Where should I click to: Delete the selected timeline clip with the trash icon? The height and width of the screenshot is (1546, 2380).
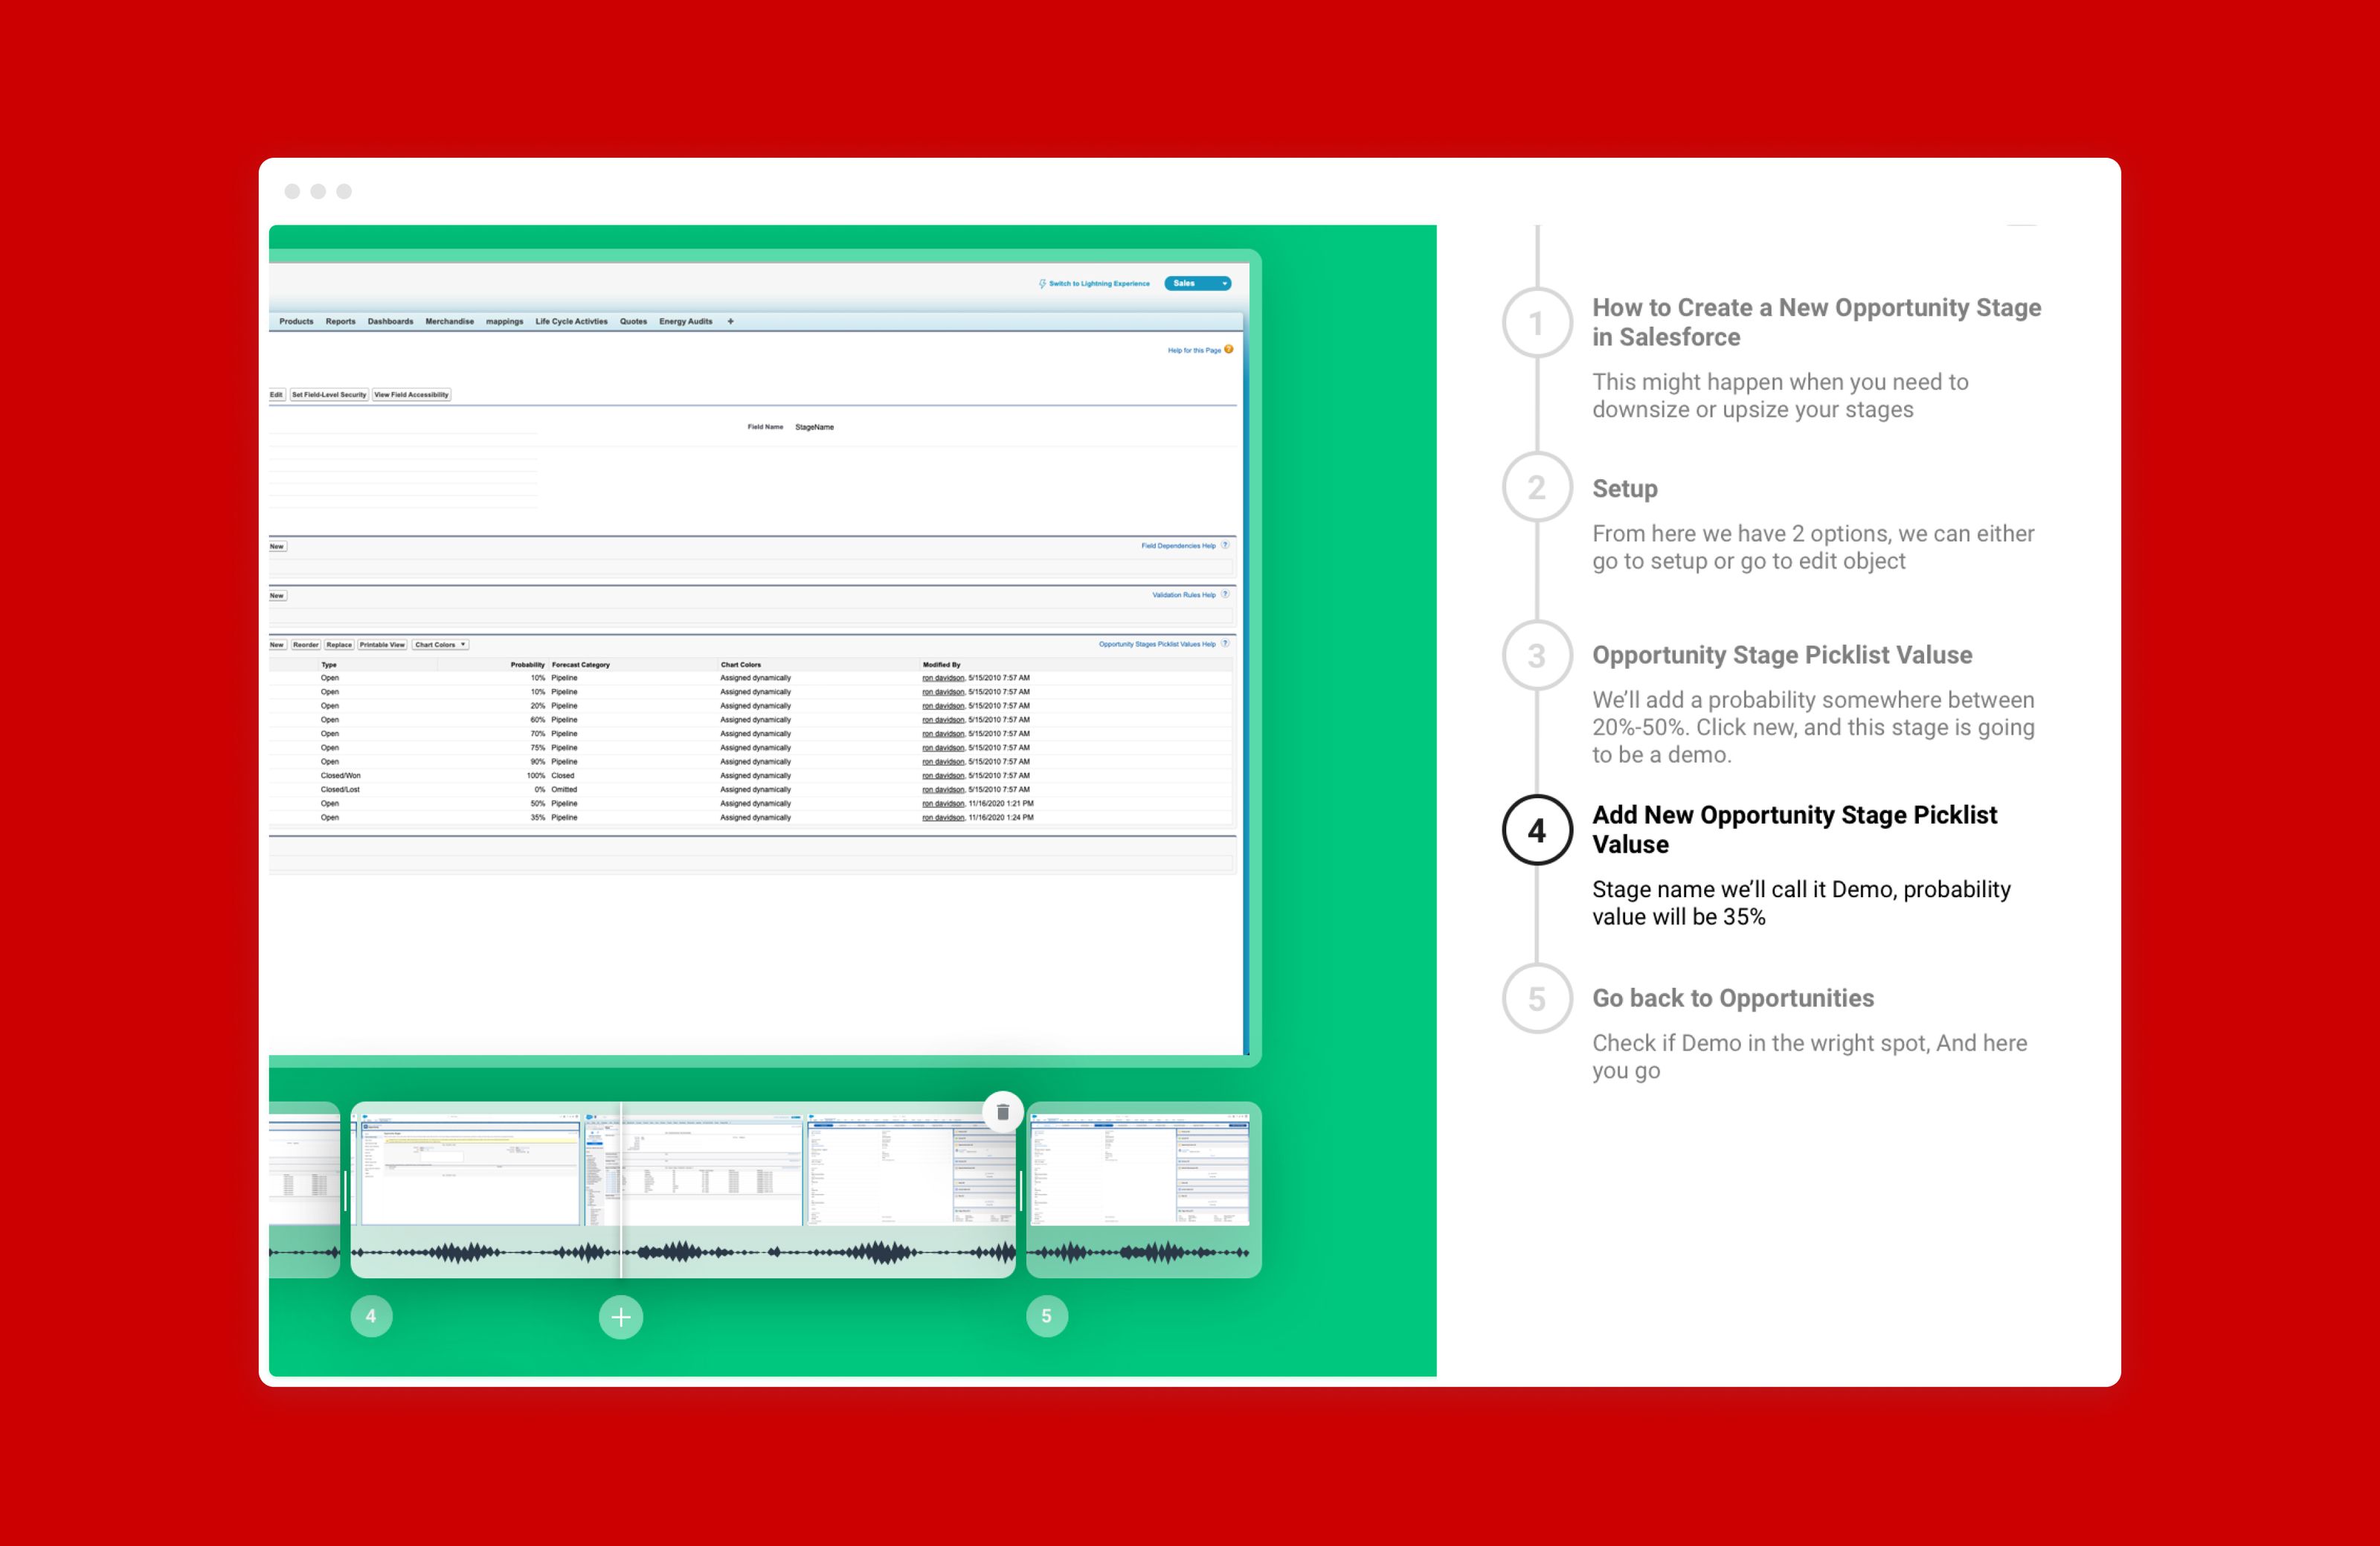tap(1002, 1111)
